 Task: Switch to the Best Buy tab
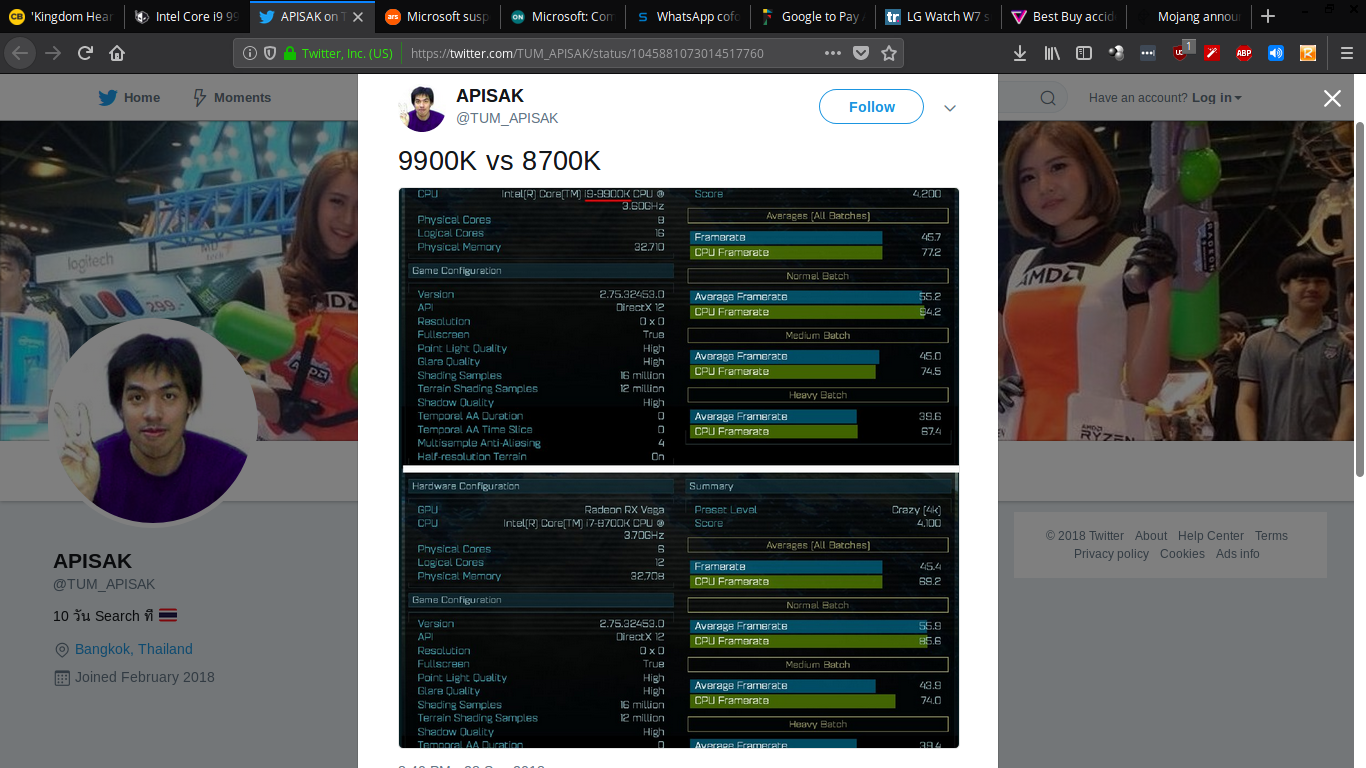1062,16
